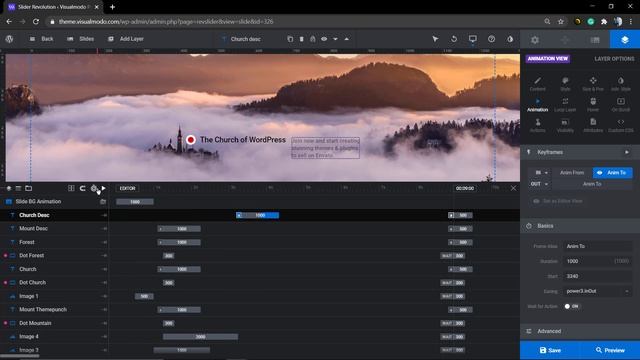640x360 pixels.
Task: Open the Slides menu
Action: [81, 39]
